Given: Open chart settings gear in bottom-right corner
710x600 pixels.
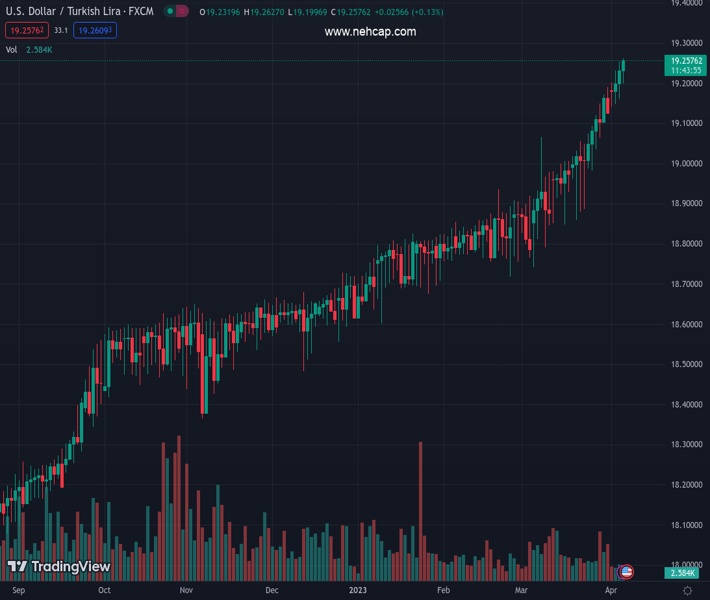Looking at the screenshot, I should (687, 591).
